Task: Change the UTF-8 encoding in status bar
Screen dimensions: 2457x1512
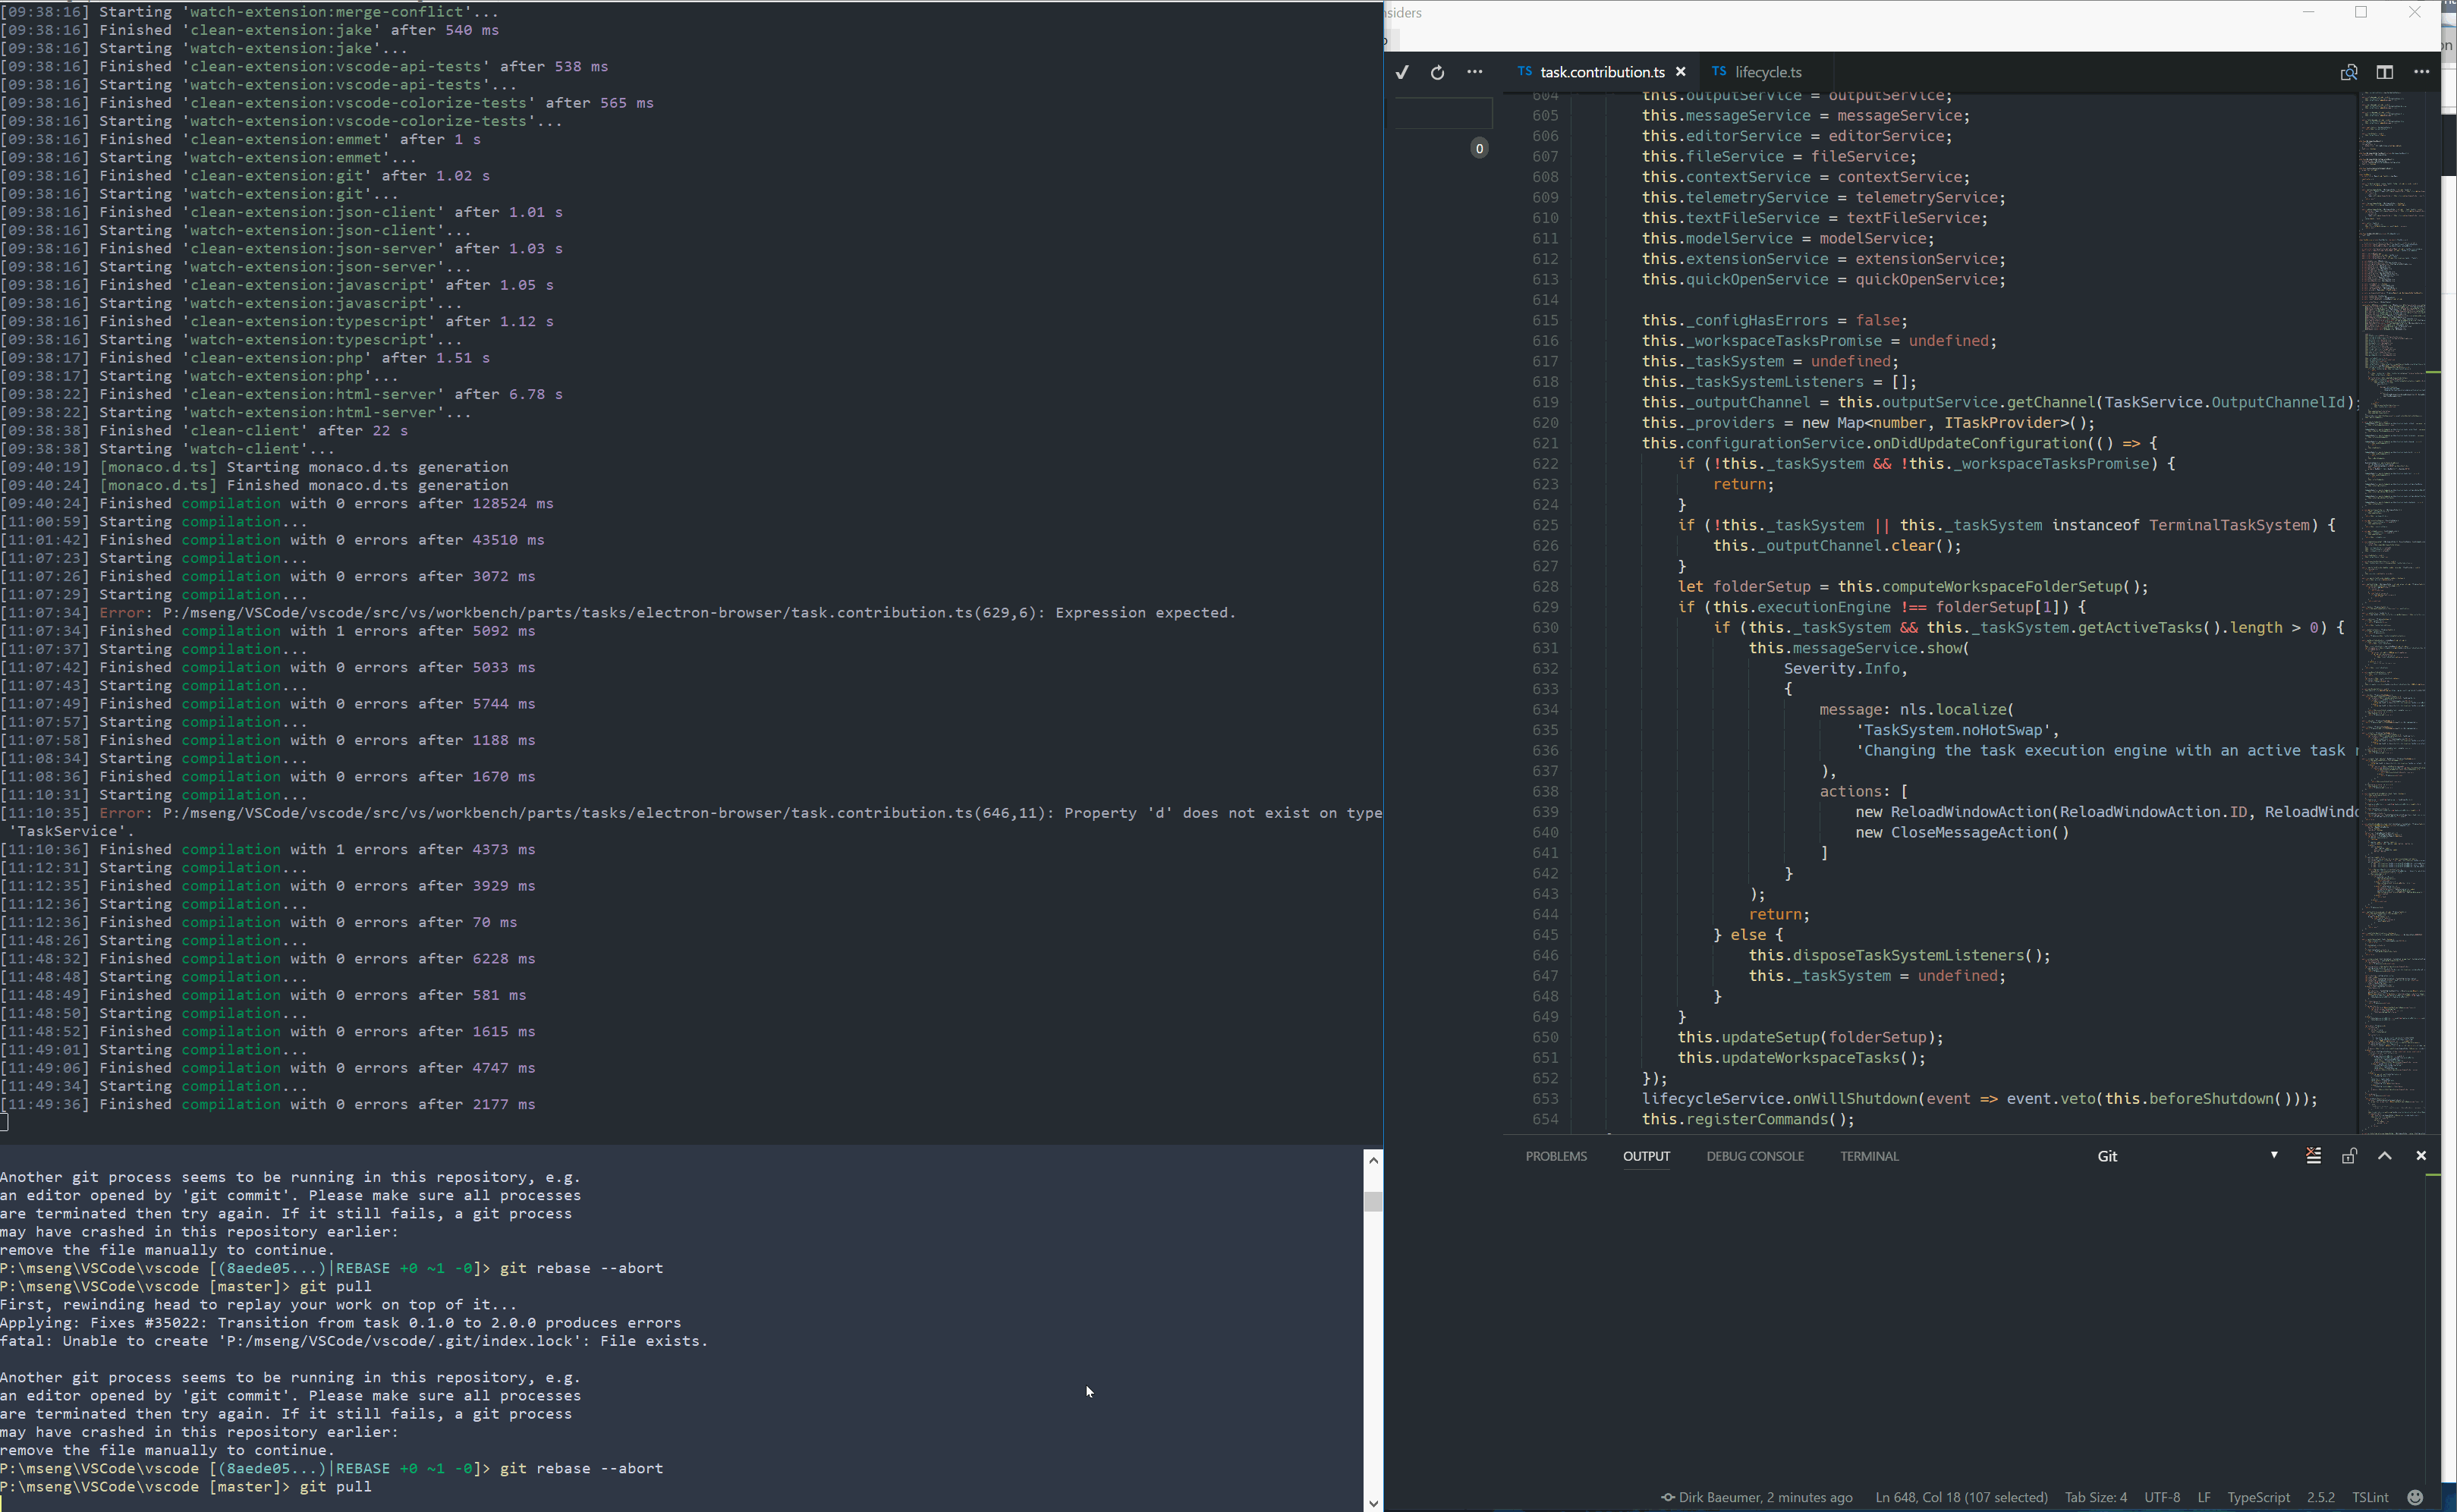Action: coord(2162,1497)
